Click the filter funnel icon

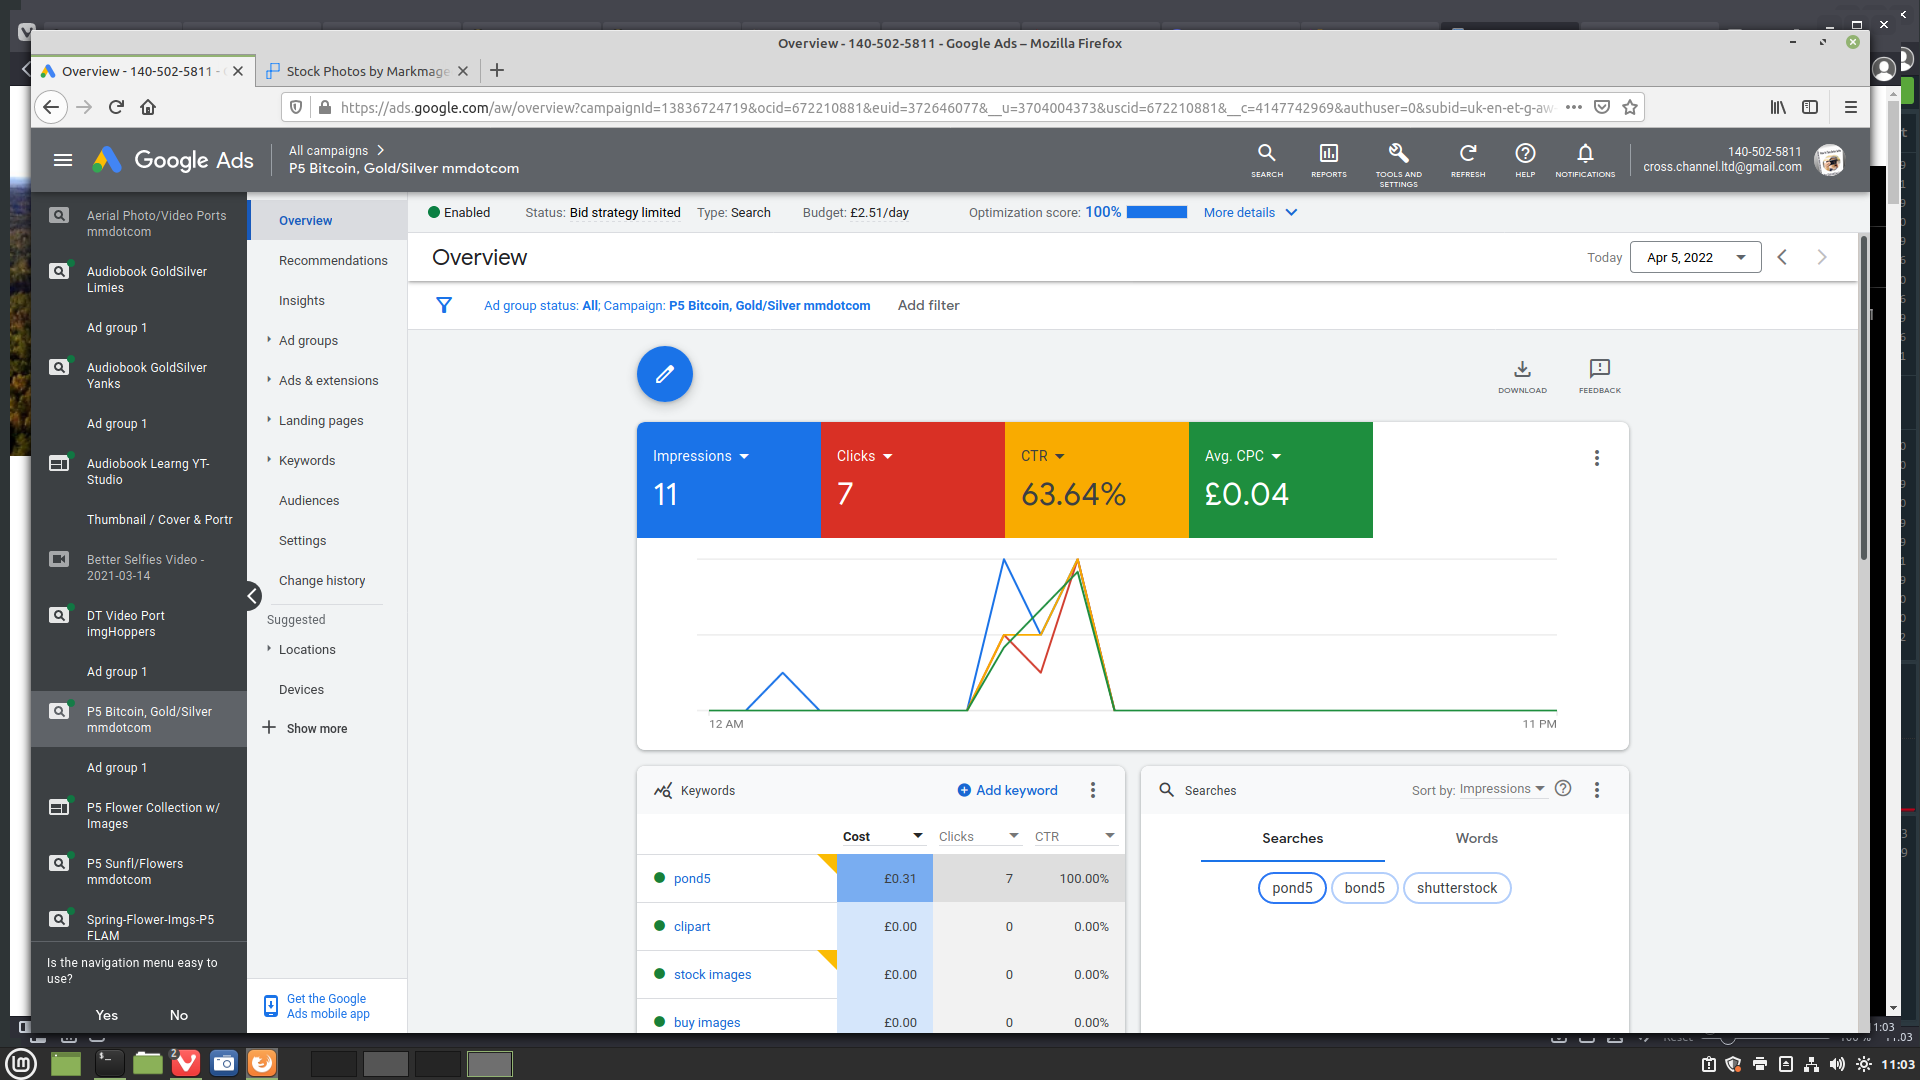click(x=444, y=305)
